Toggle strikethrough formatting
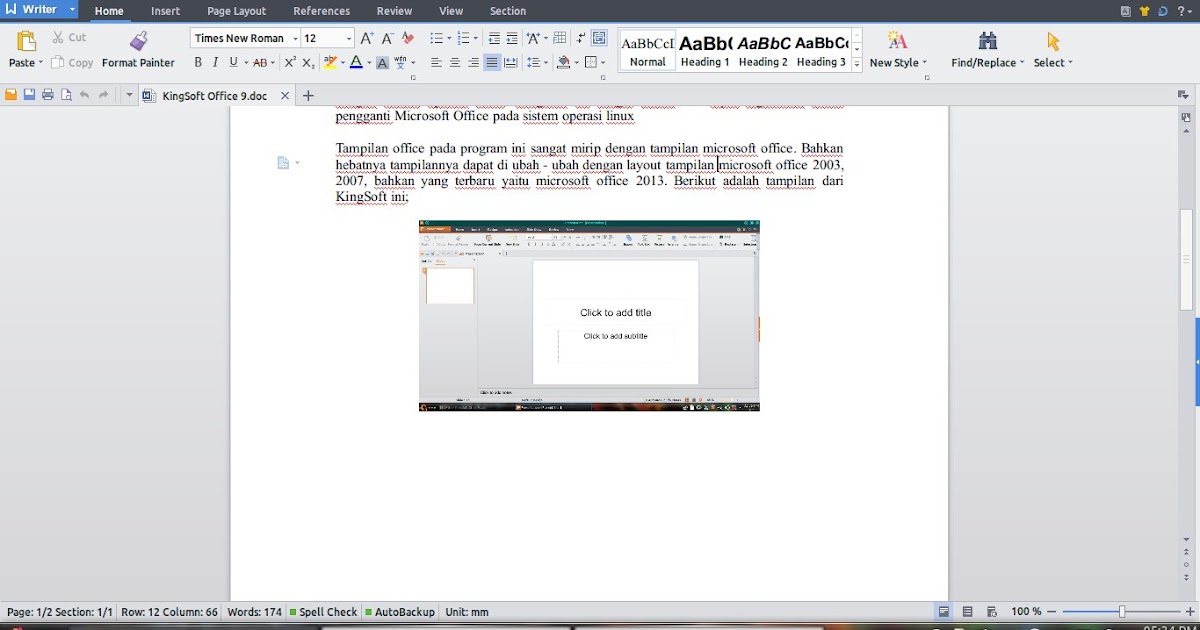Image resolution: width=1200 pixels, height=630 pixels. pyautogui.click(x=259, y=62)
